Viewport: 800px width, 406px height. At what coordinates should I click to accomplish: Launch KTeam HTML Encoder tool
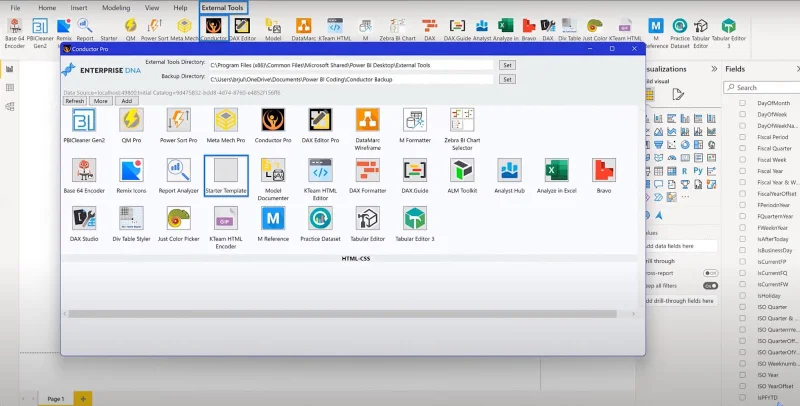[226, 218]
